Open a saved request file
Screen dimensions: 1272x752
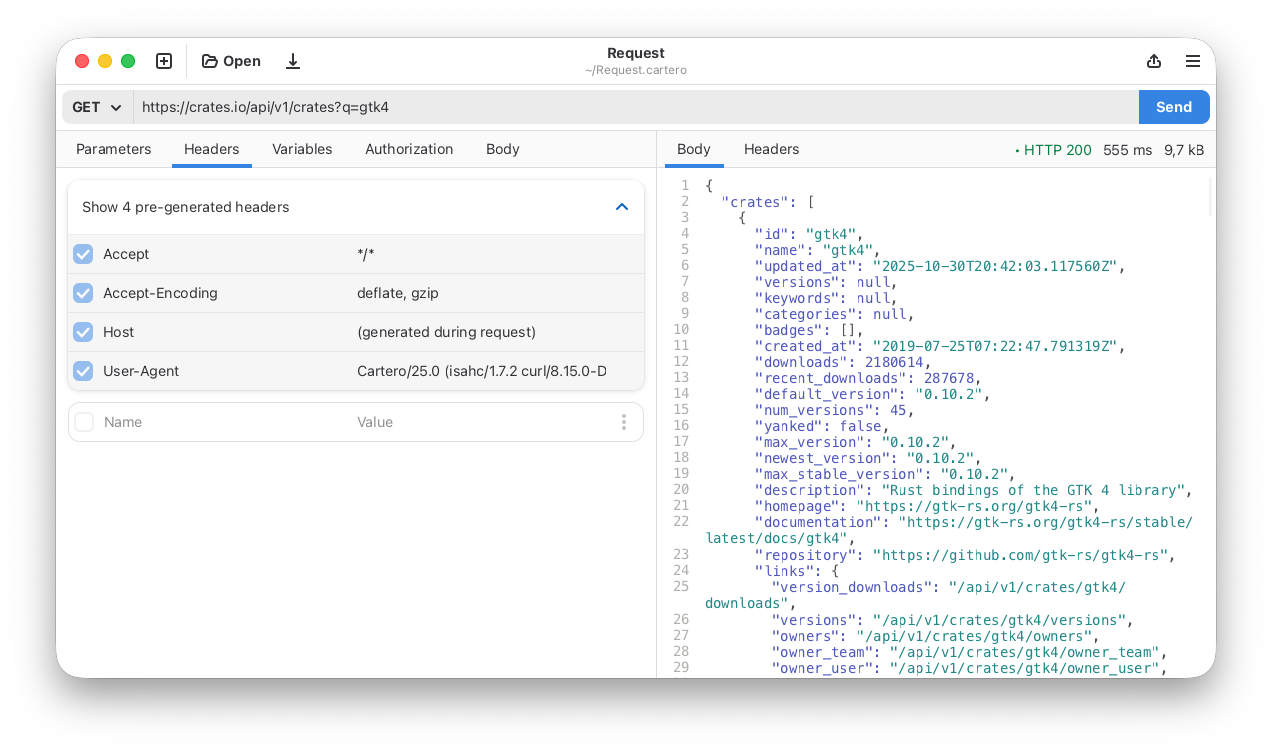230,61
